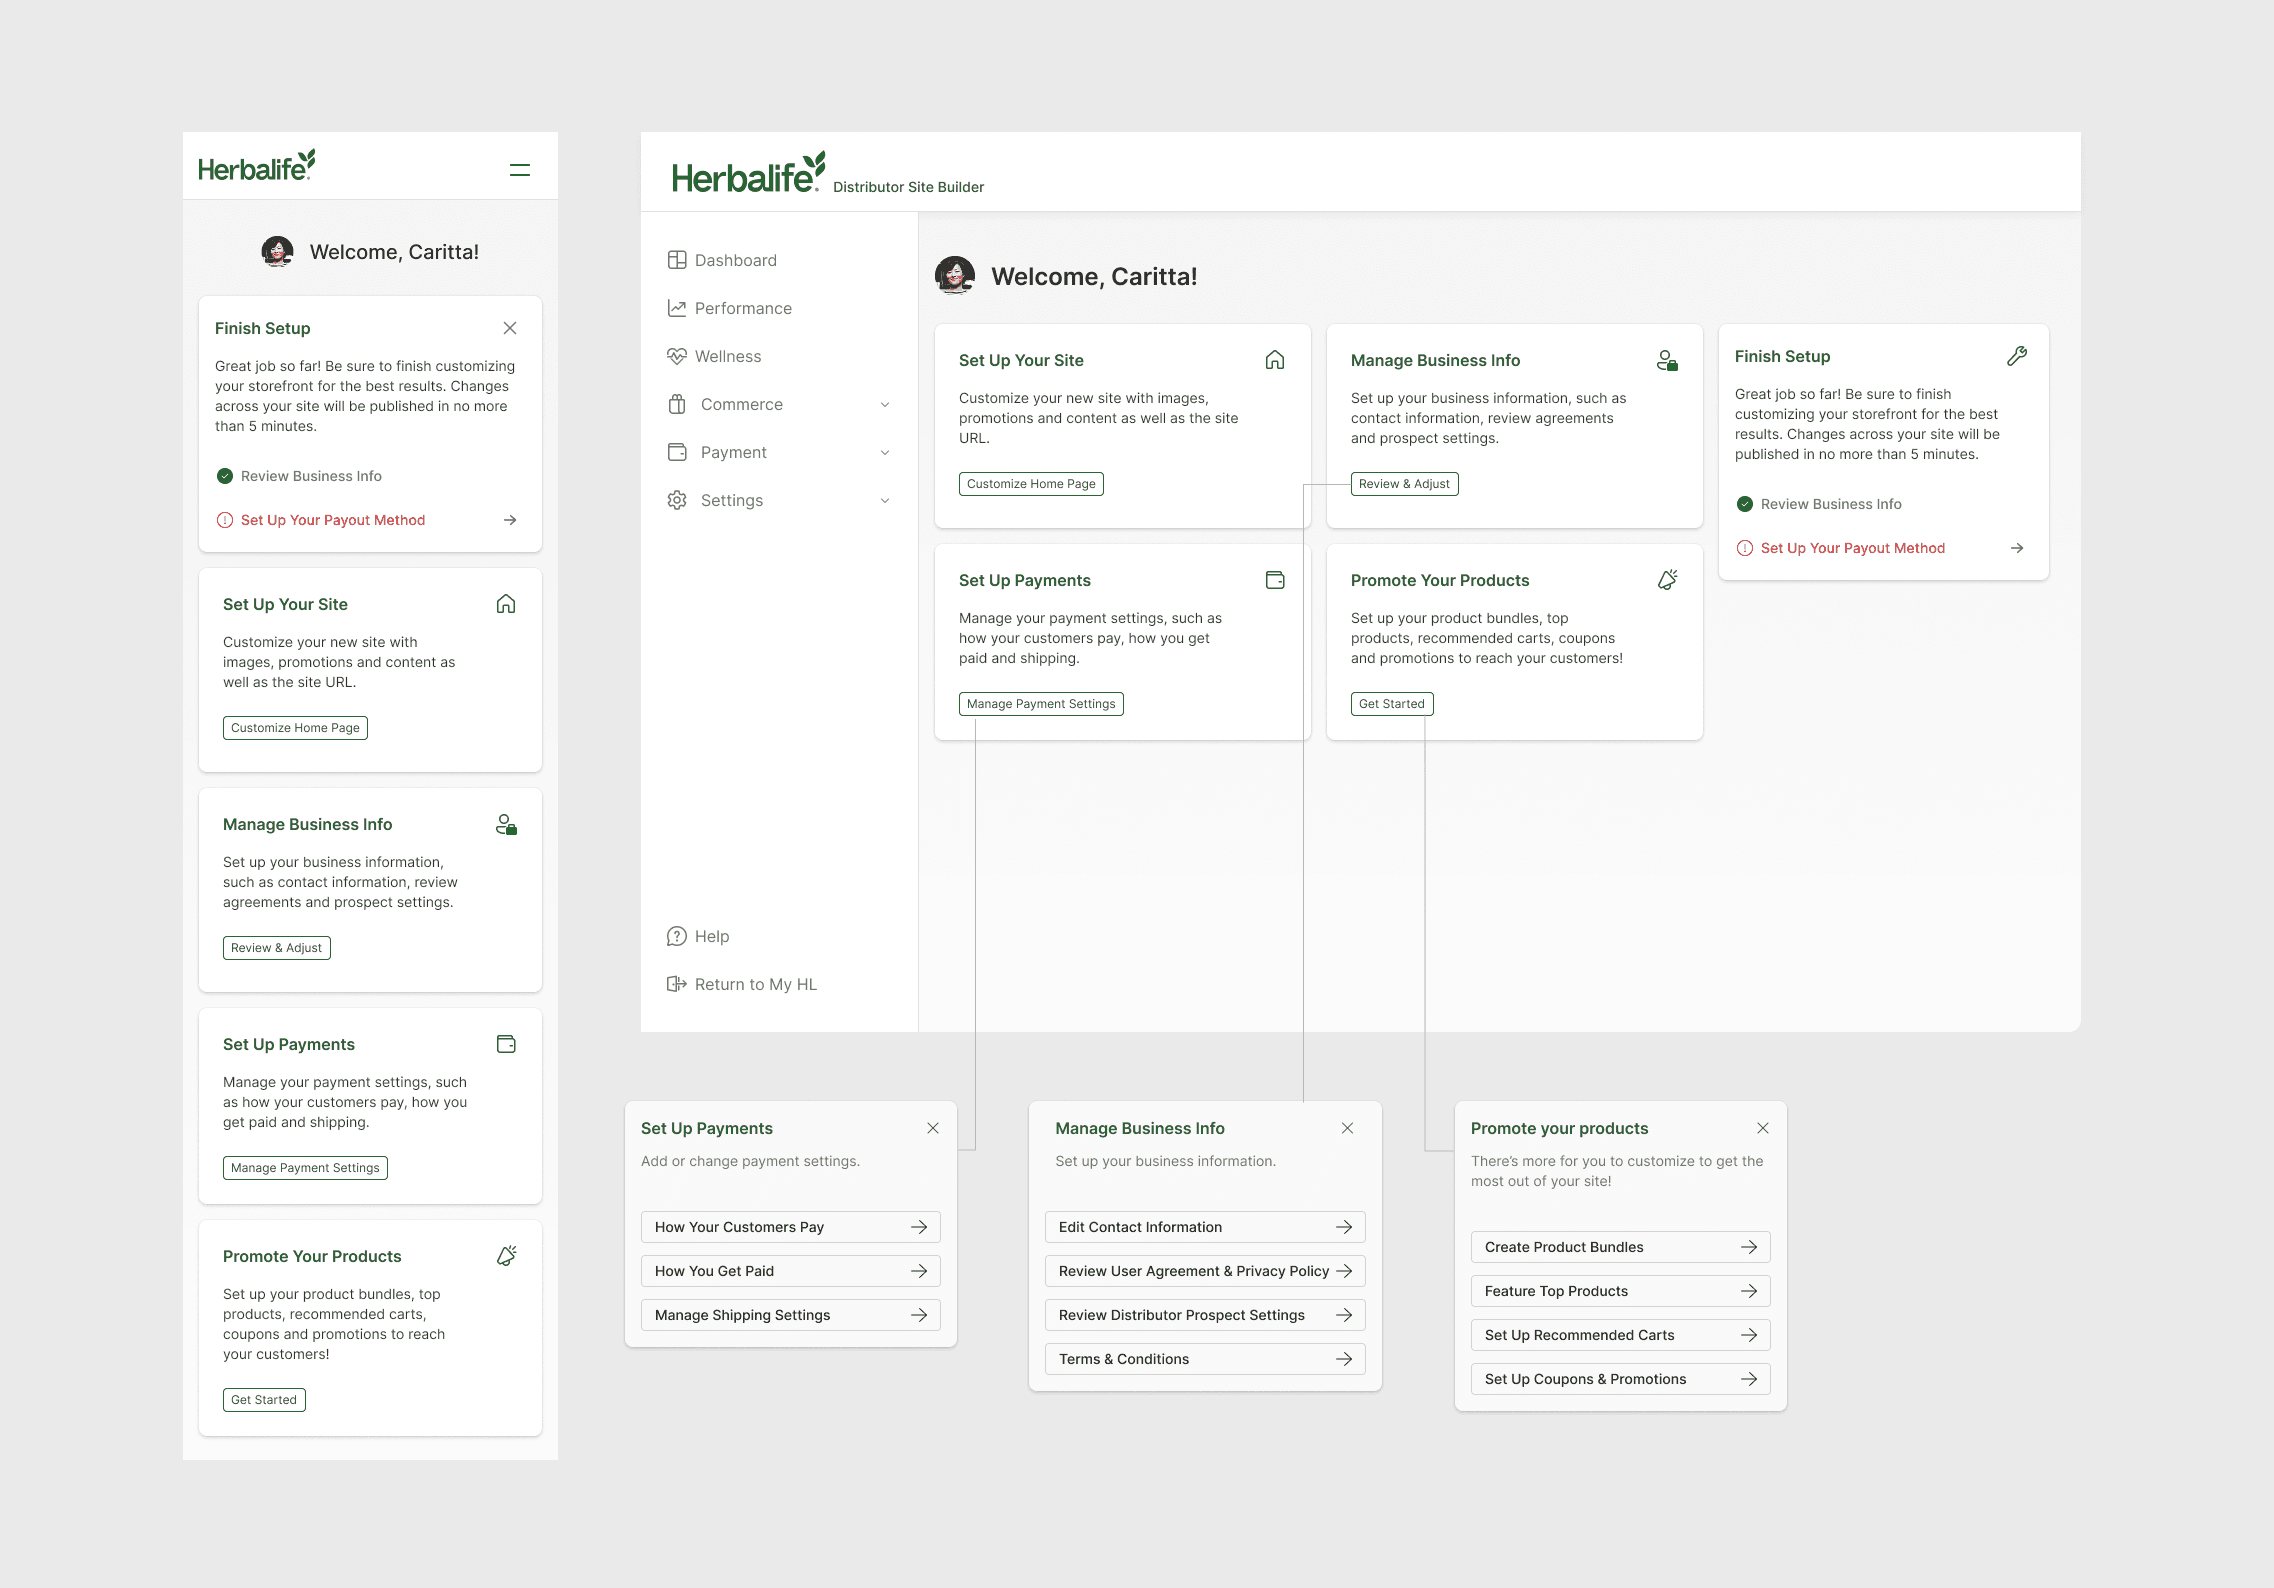The width and height of the screenshot is (2274, 1588).
Task: Open How You Get Paid
Action: (791, 1271)
